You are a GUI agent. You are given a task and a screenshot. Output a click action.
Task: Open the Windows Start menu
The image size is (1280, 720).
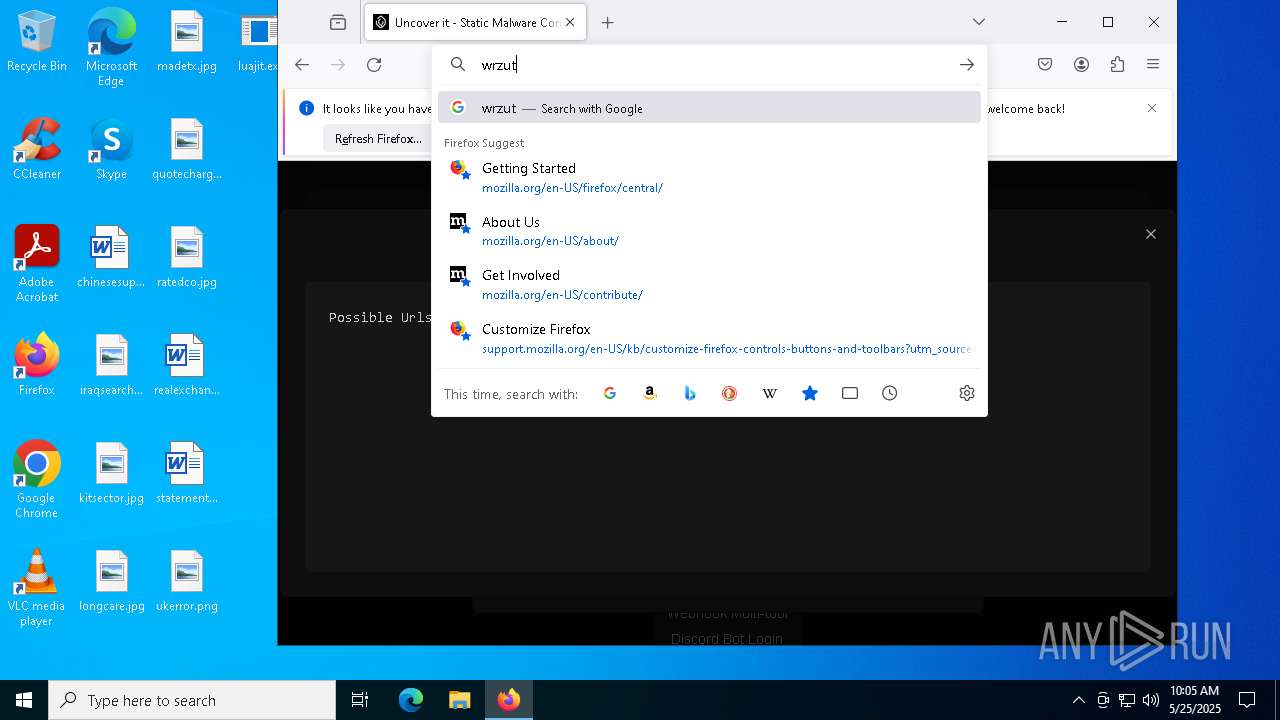click(x=24, y=700)
